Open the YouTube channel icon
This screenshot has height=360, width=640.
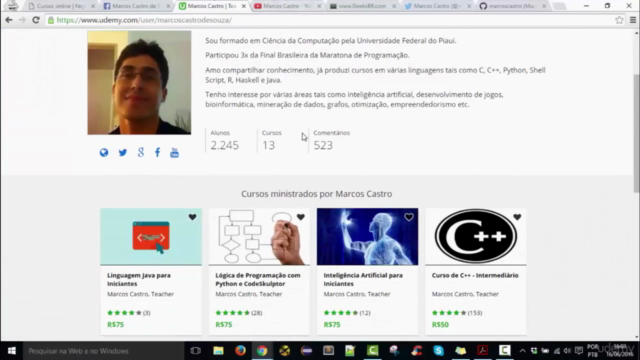coord(174,153)
